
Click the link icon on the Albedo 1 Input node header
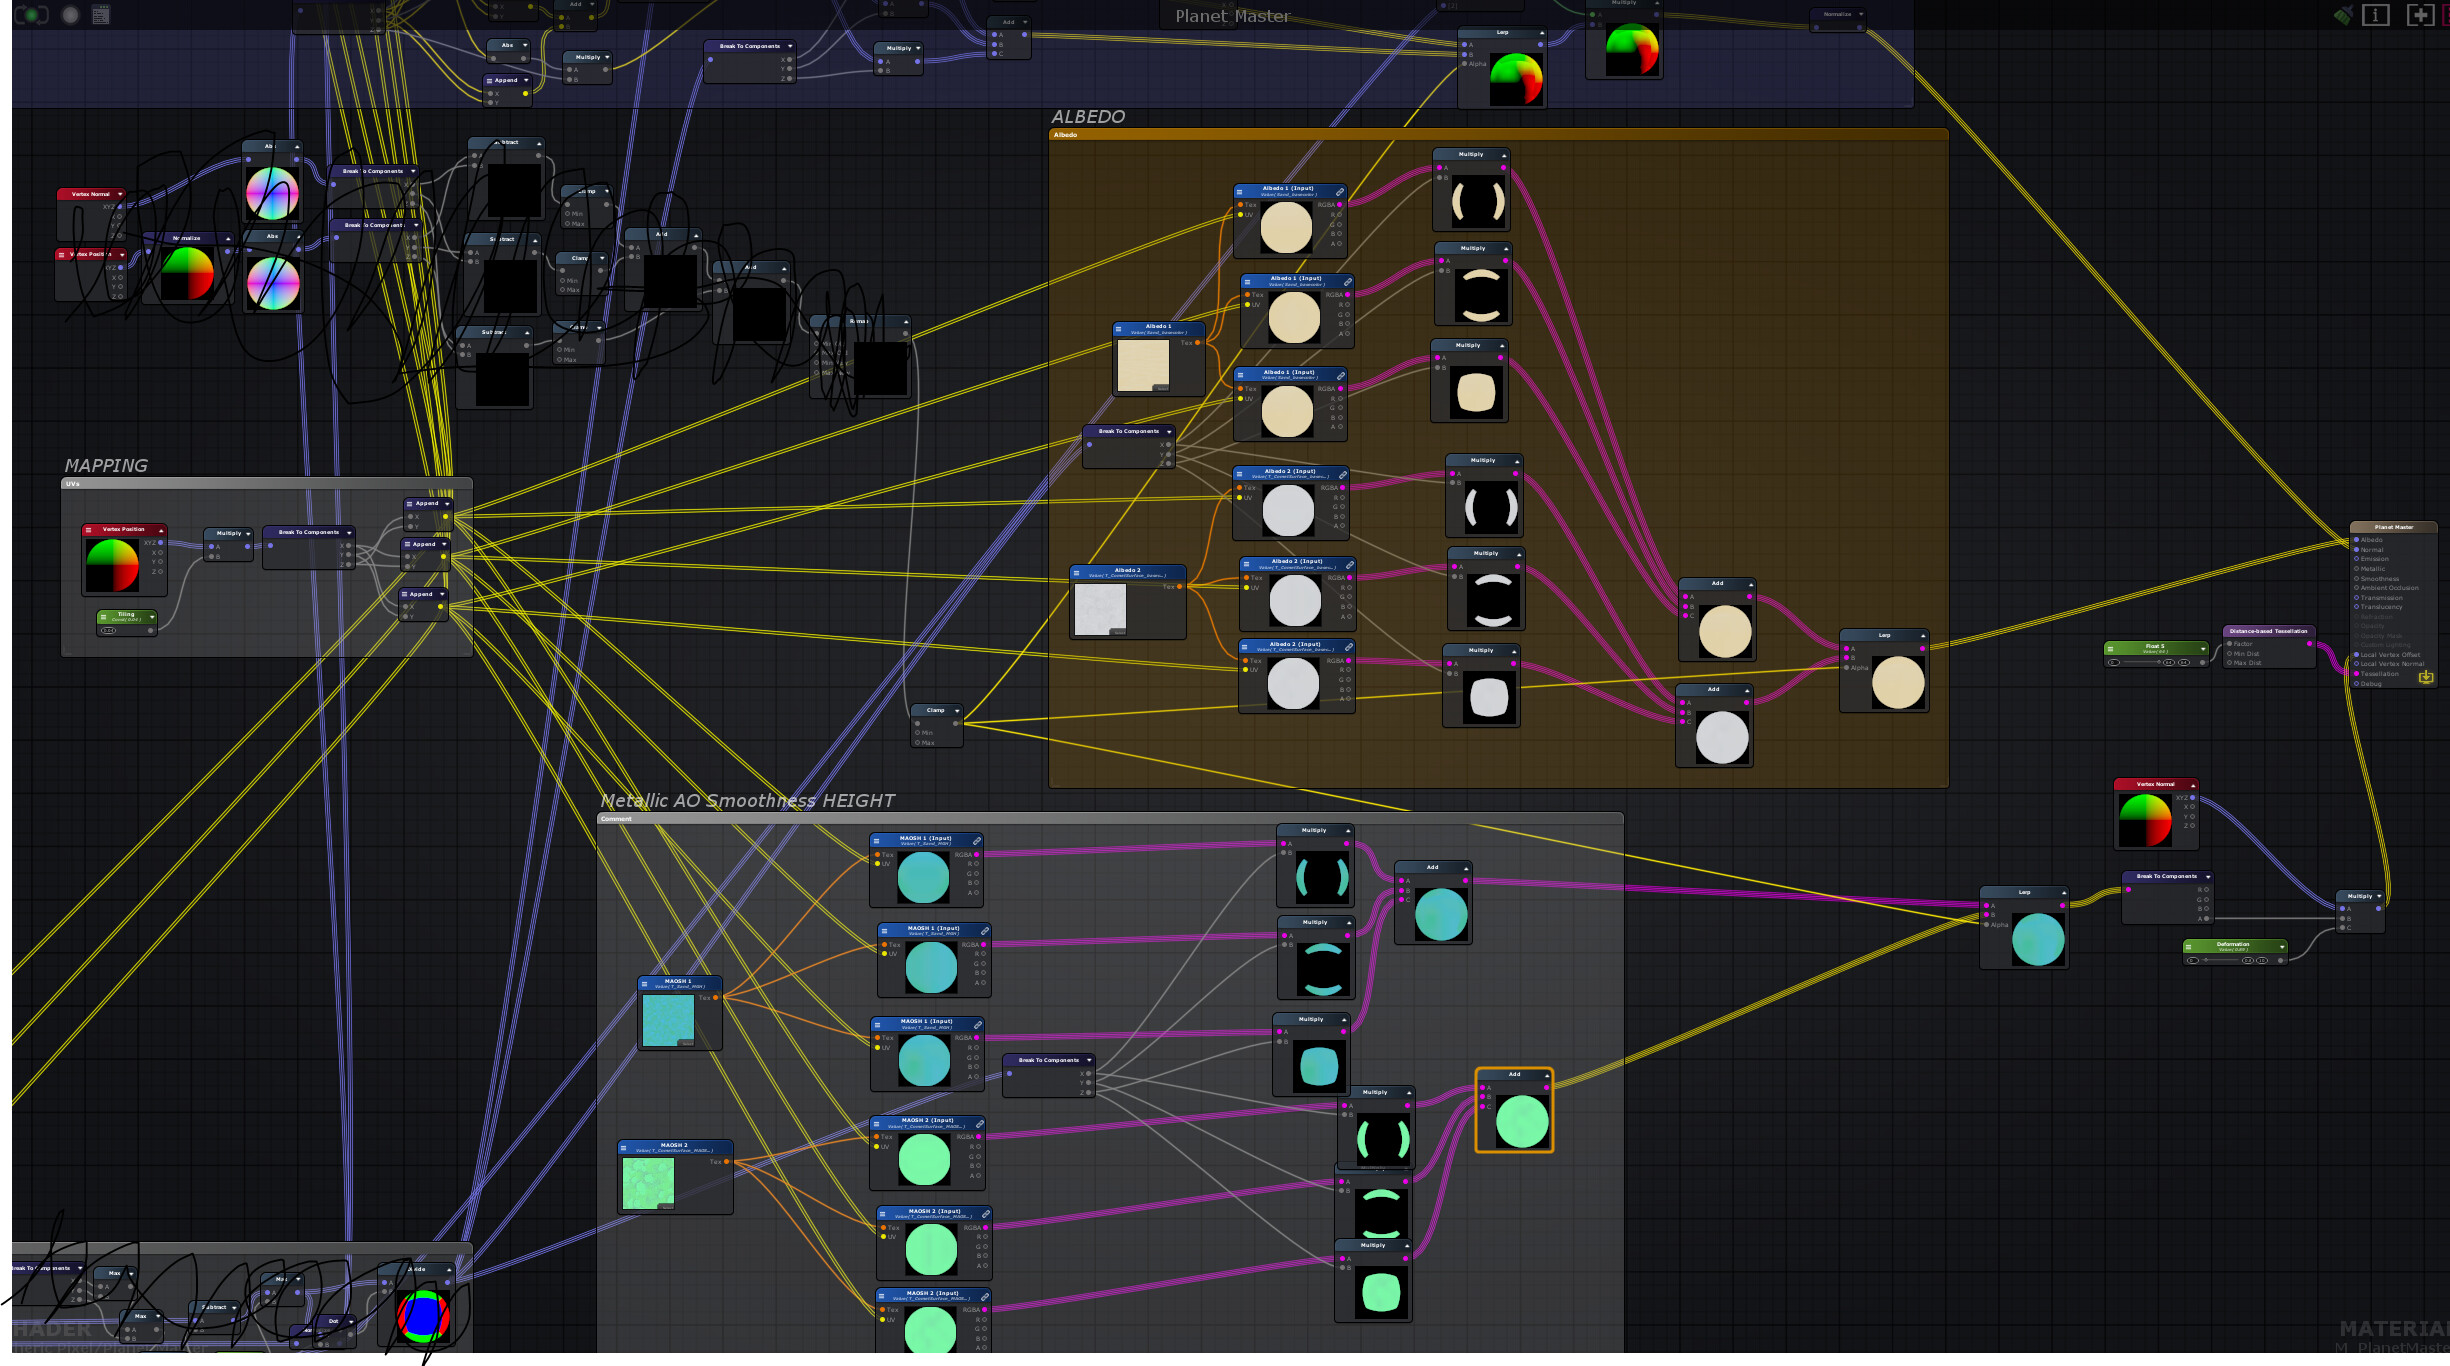[x=1342, y=192]
